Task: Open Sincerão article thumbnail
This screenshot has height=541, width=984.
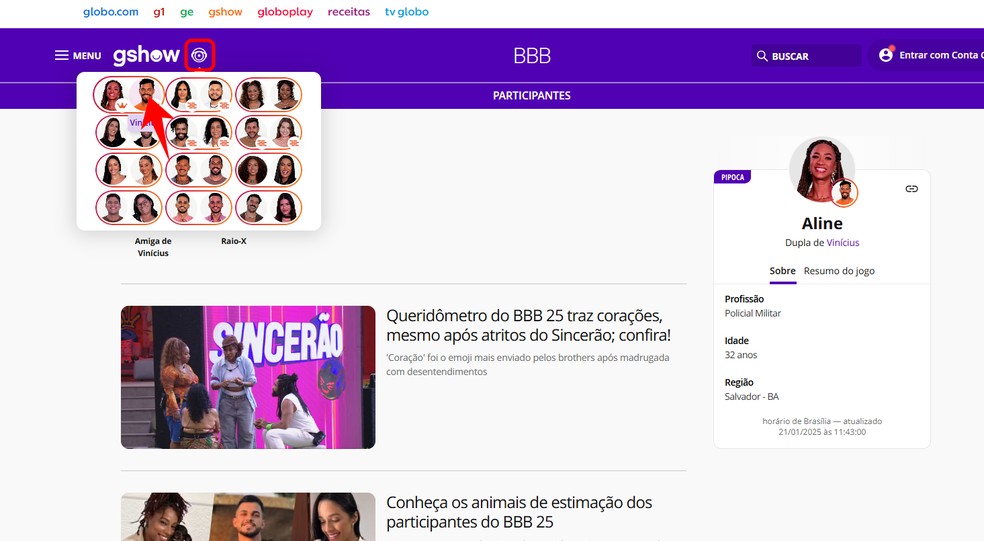Action: point(248,377)
